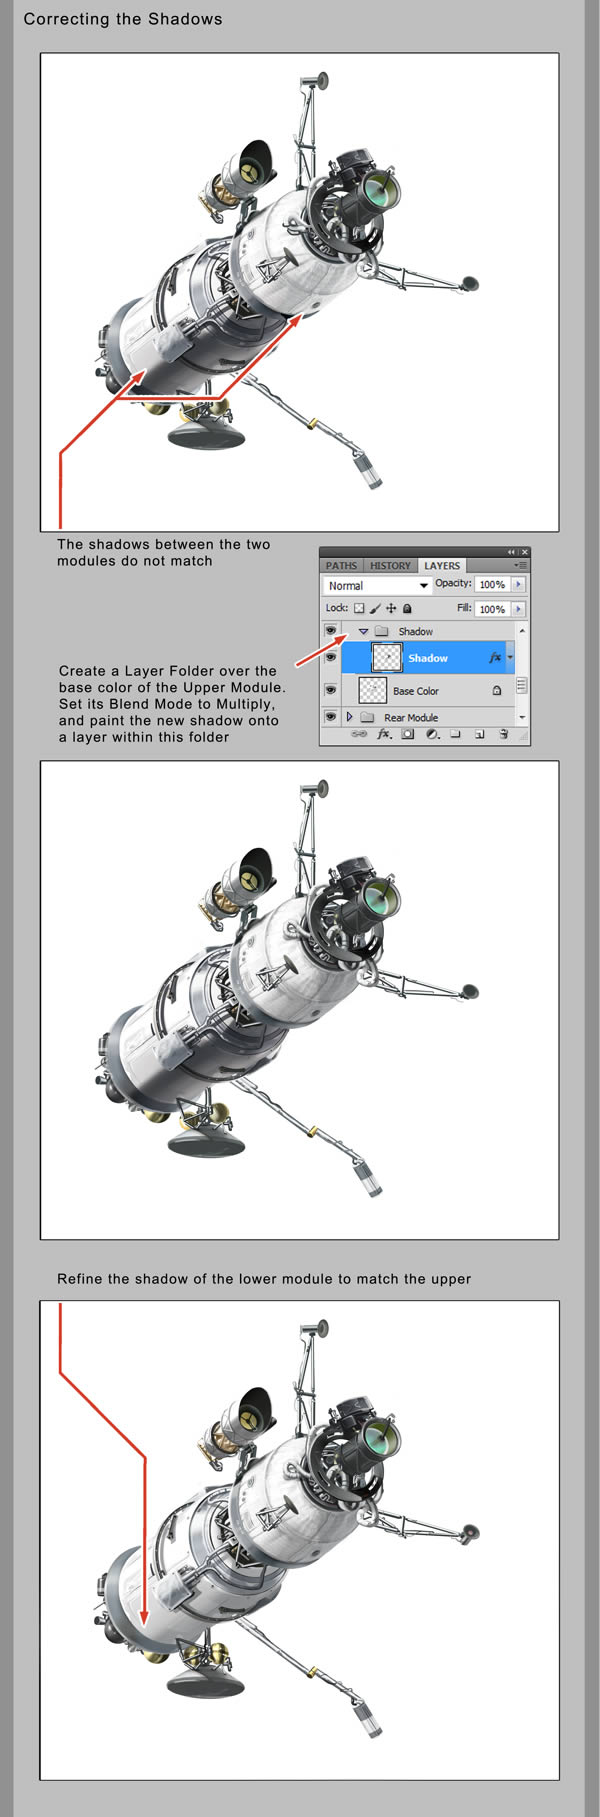600x1817 pixels.
Task: Click Base Color layer lock icon
Action: pyautogui.click(x=497, y=691)
